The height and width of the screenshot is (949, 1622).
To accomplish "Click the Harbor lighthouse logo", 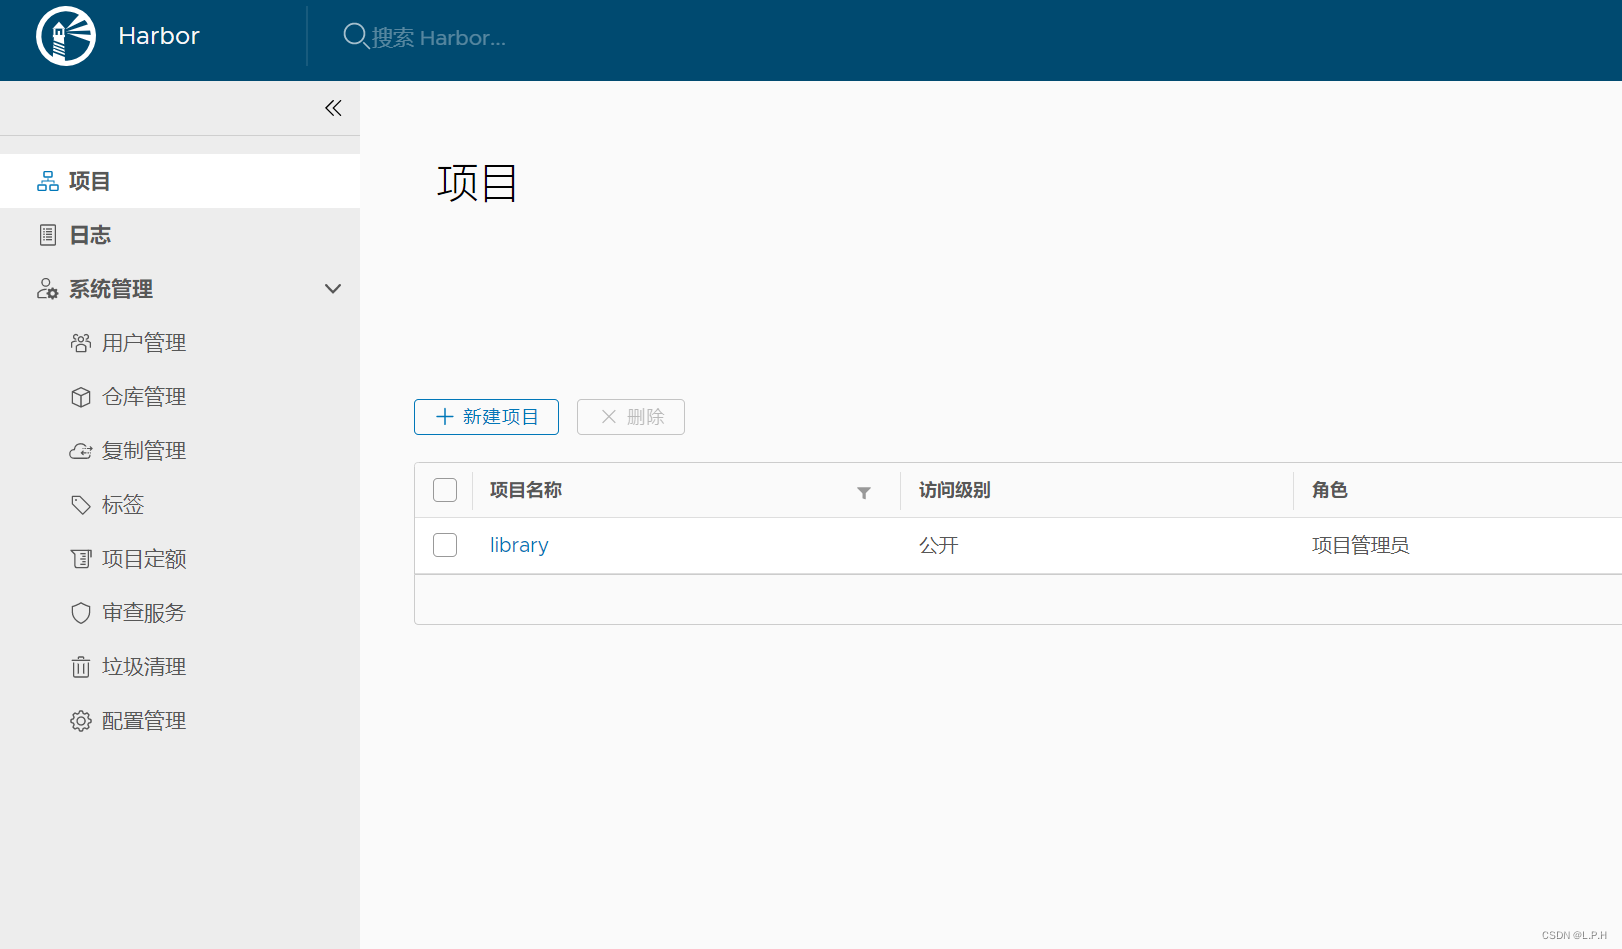I will [66, 36].
